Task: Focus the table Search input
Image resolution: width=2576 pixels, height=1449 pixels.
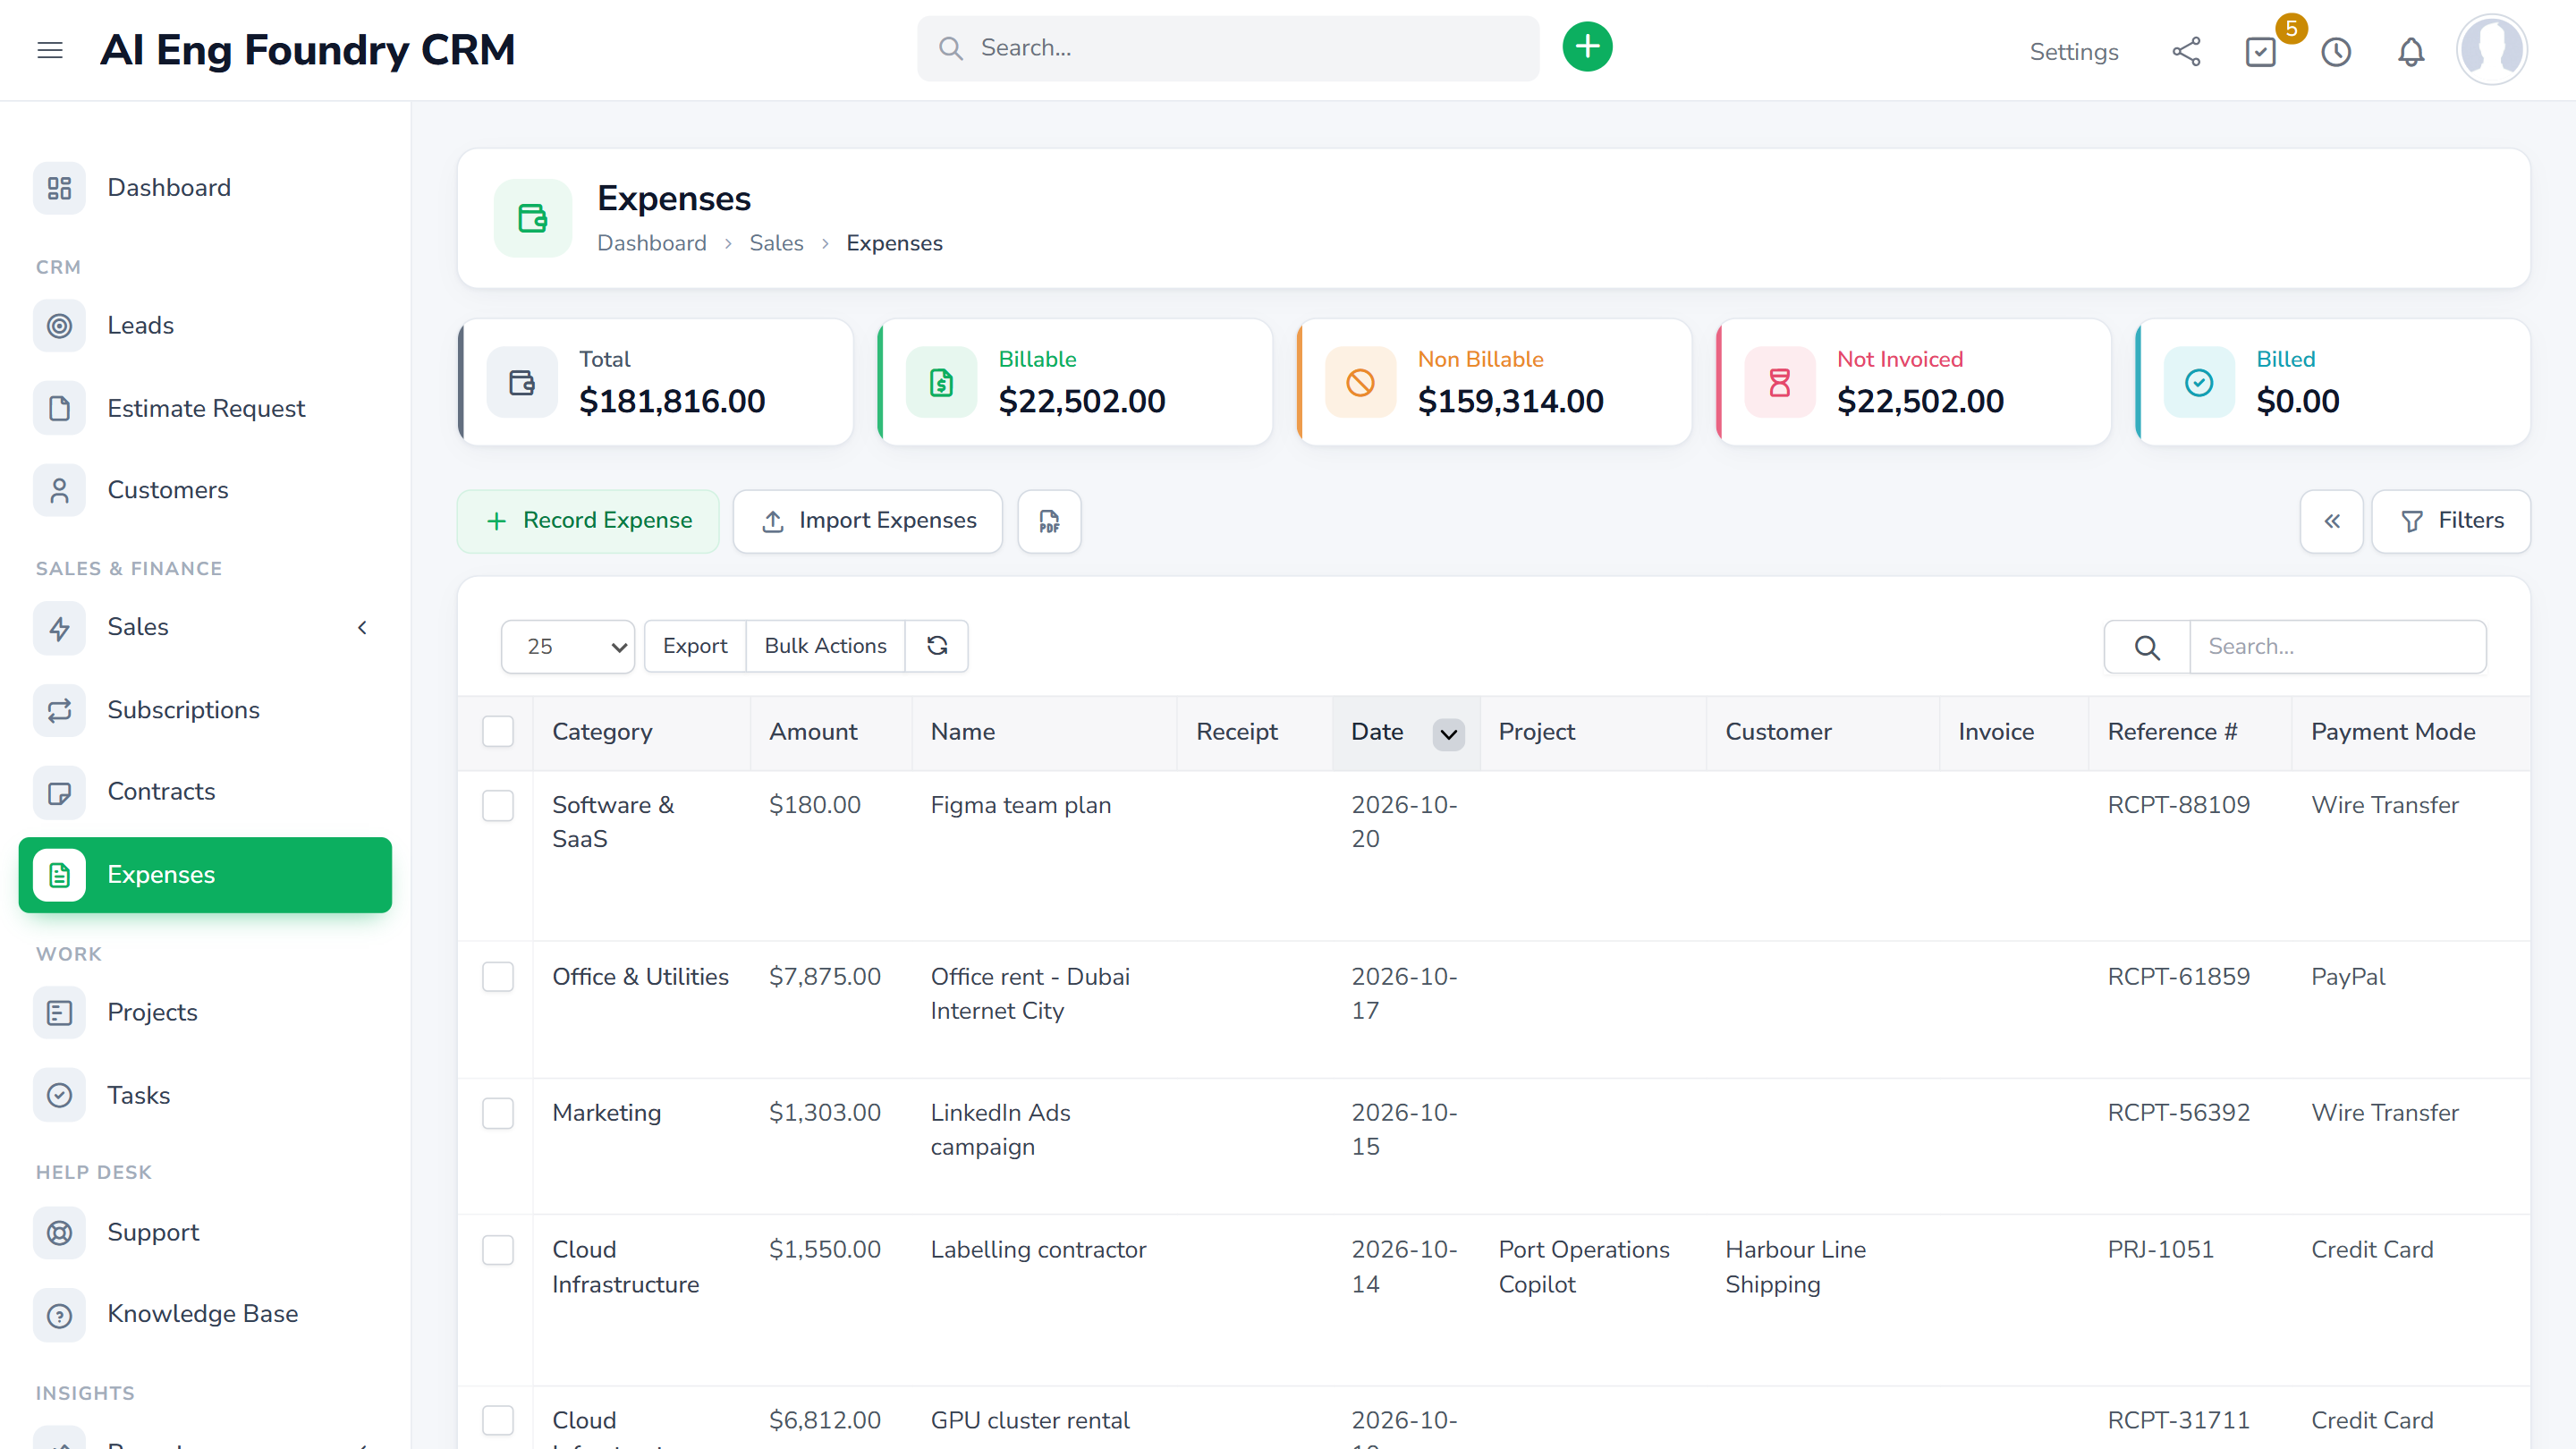Action: point(2337,647)
